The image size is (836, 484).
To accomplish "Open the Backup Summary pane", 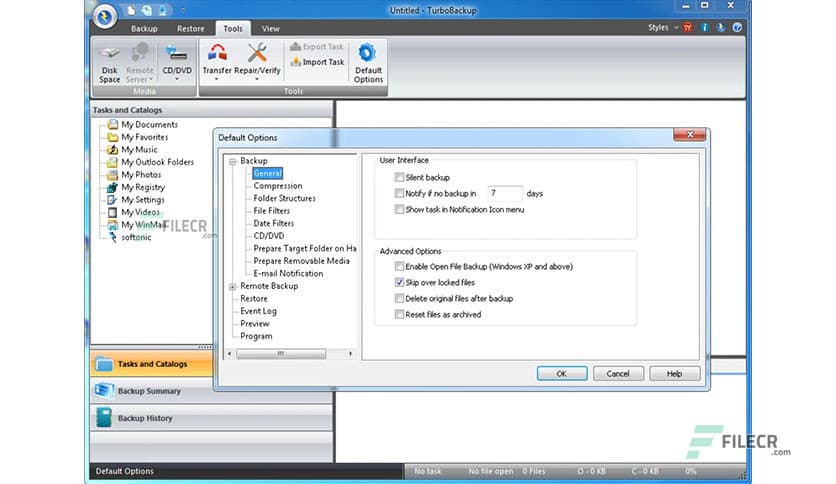I will click(x=212, y=391).
